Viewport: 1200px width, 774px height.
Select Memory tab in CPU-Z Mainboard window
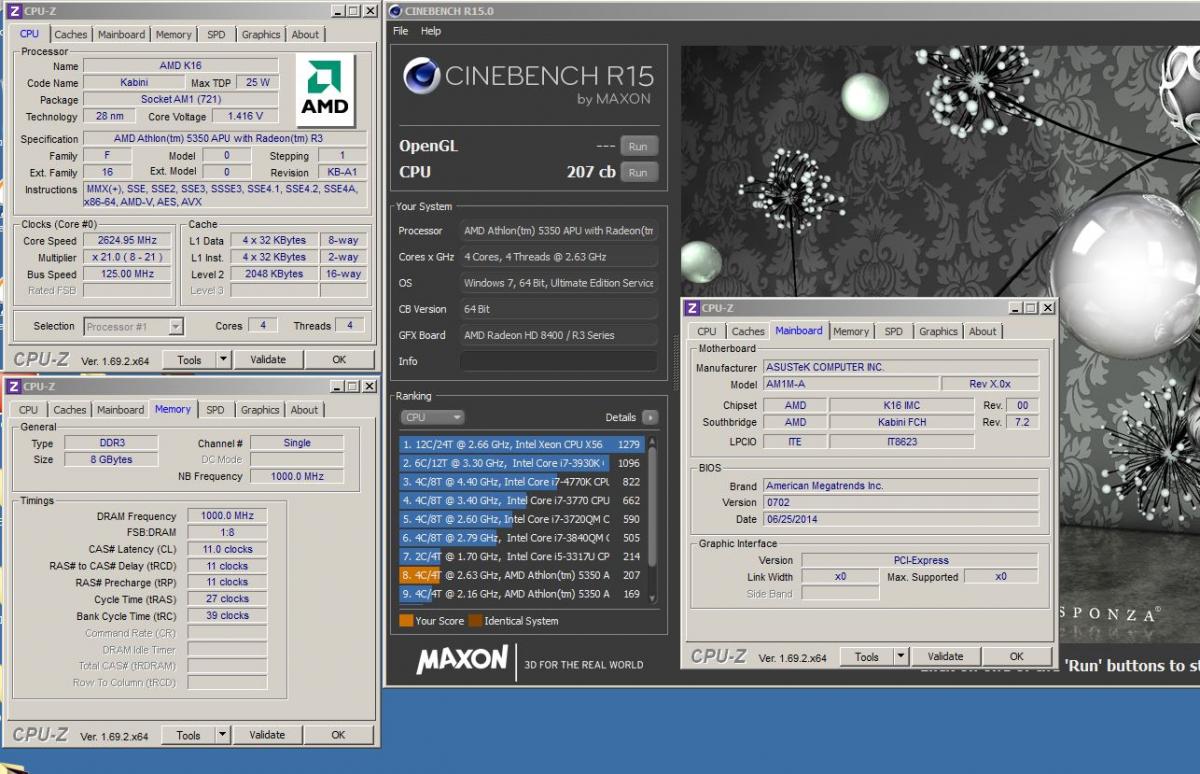point(851,332)
